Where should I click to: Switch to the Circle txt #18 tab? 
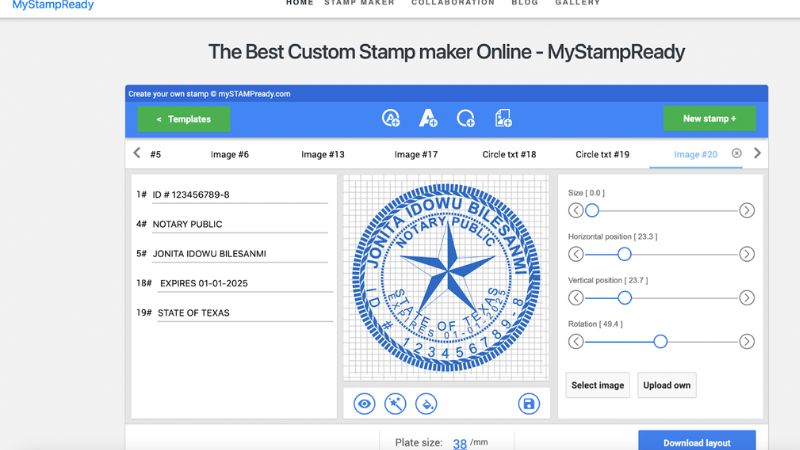[509, 155]
